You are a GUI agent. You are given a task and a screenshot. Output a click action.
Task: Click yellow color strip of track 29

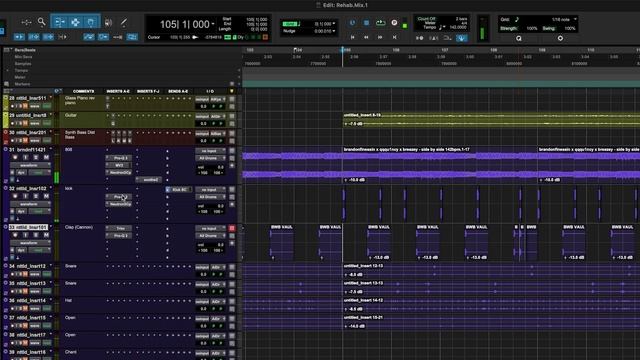tap(6, 120)
